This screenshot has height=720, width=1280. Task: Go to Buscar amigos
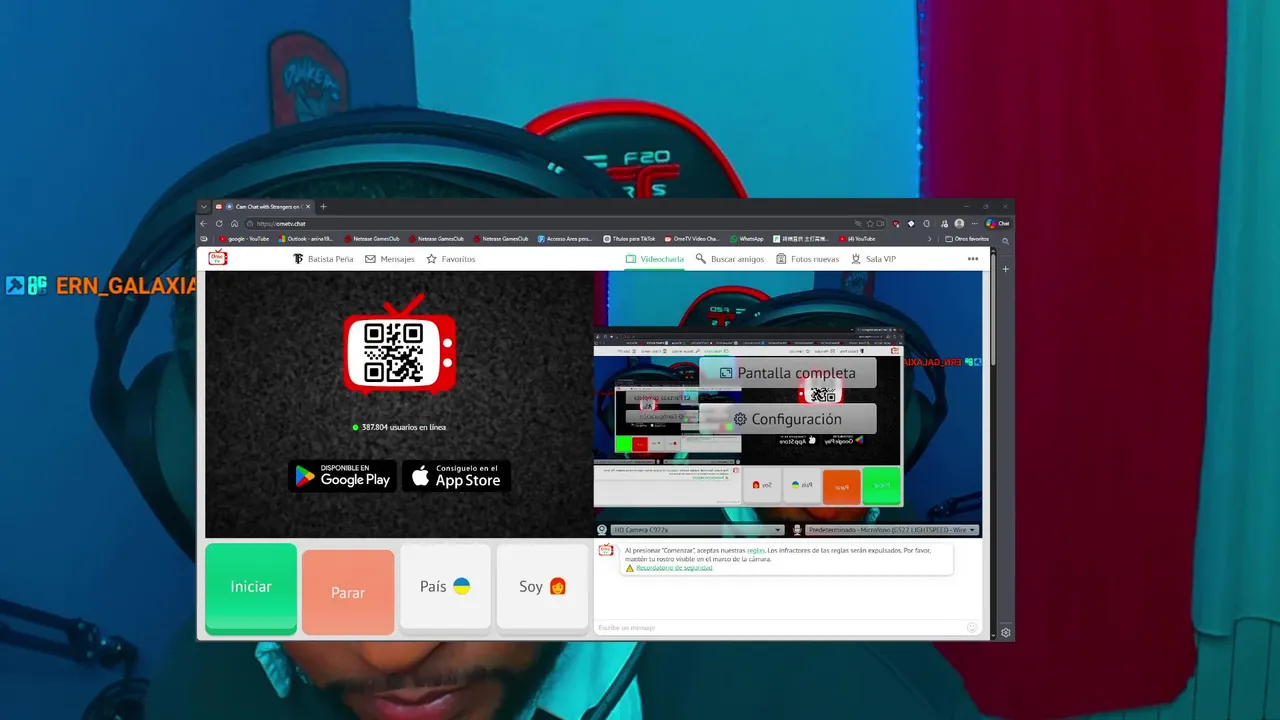coord(730,259)
